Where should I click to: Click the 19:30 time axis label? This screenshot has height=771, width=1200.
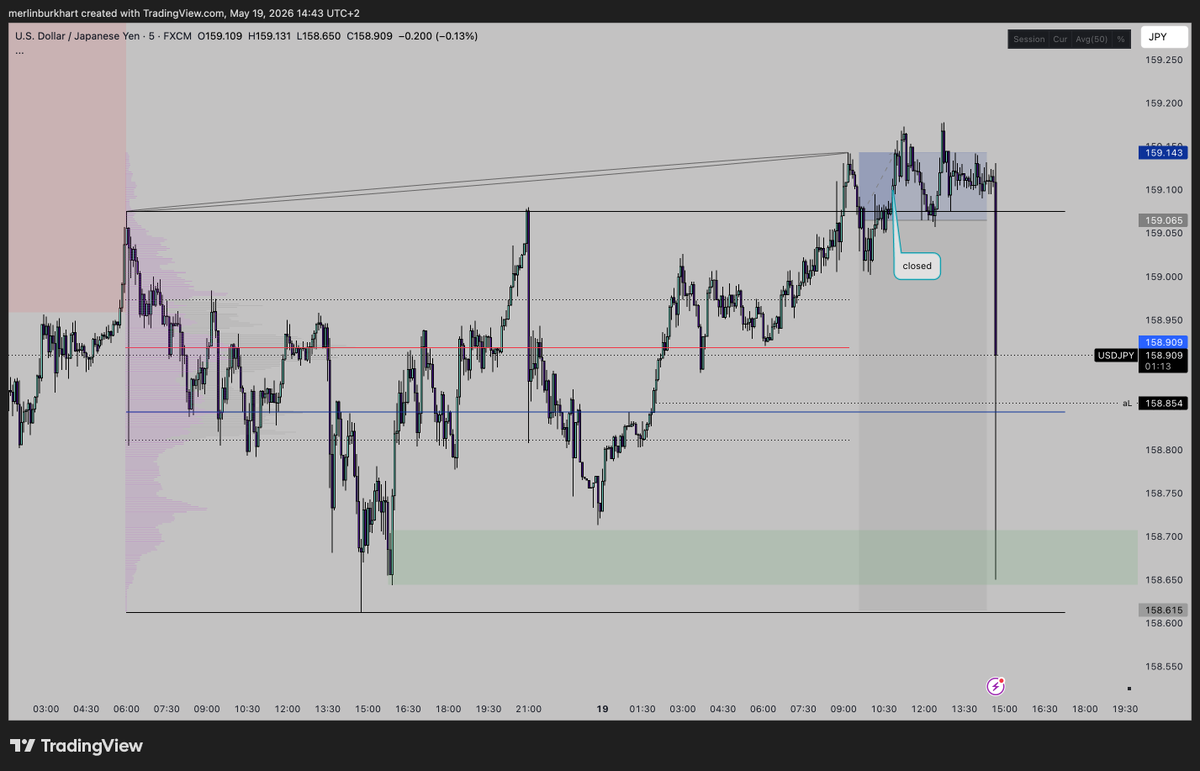(x=1125, y=709)
